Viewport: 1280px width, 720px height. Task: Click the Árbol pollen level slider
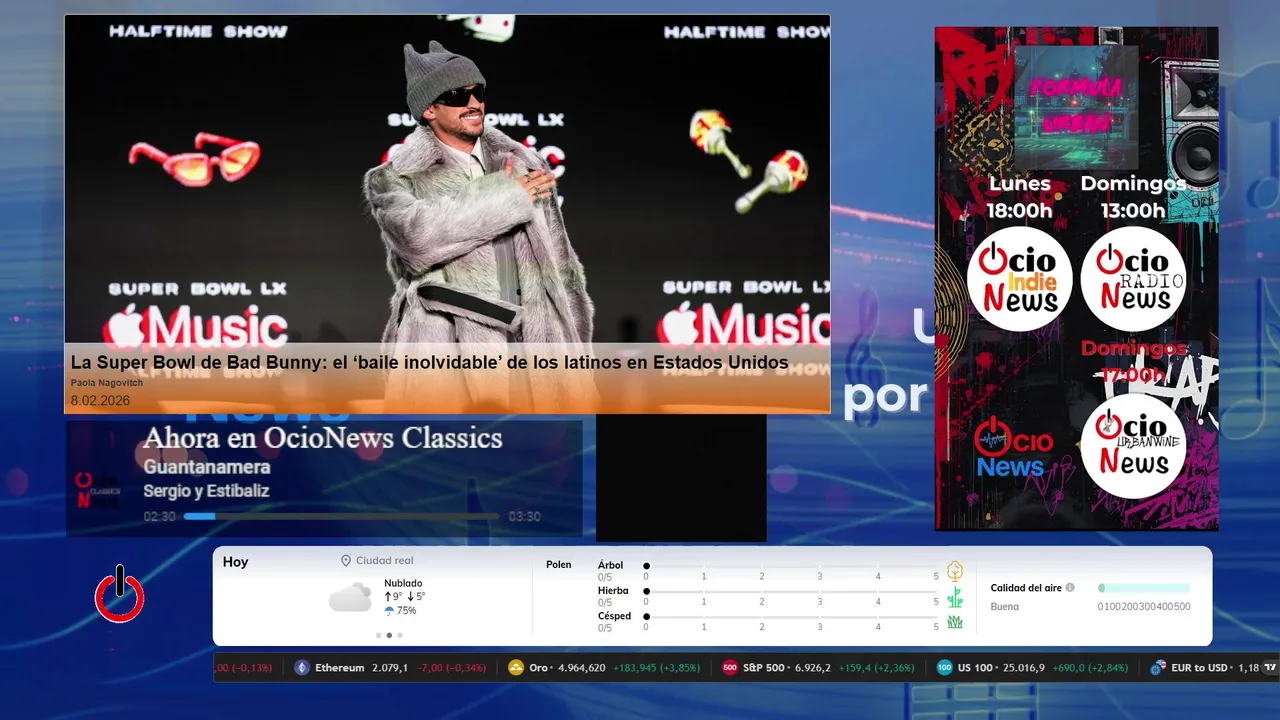click(792, 566)
